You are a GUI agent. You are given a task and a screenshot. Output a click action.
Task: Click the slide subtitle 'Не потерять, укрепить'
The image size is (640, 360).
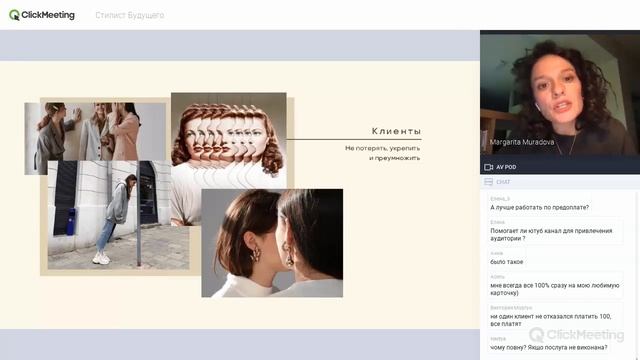point(382,148)
